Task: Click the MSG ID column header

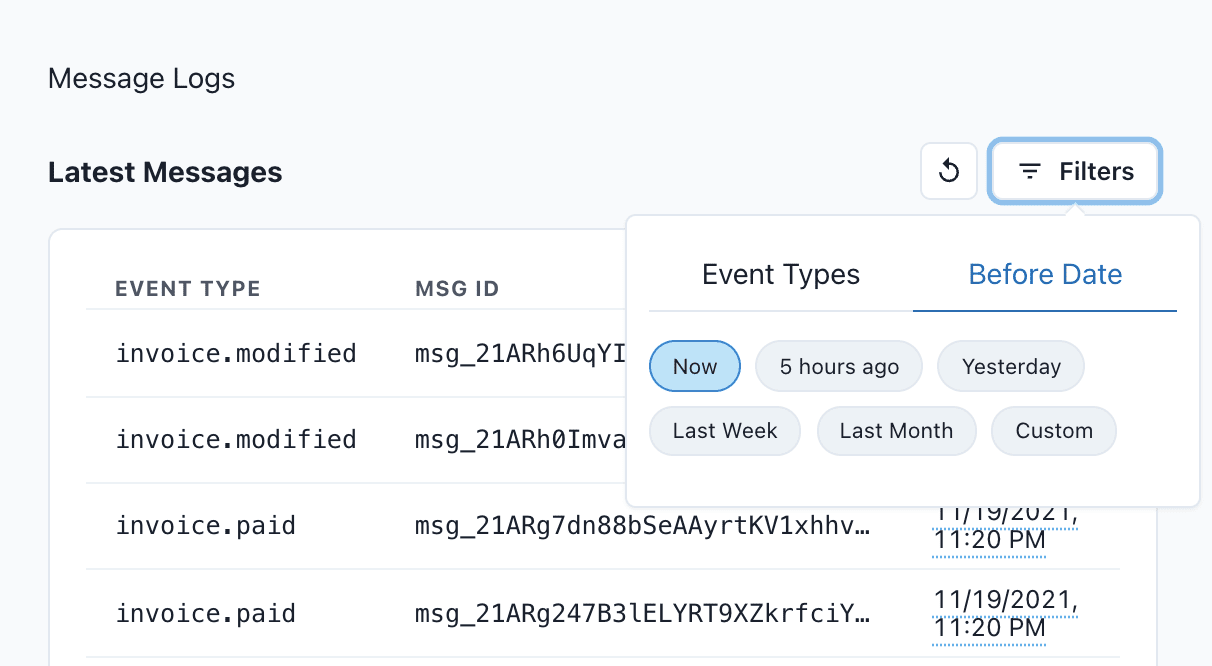Action: click(x=456, y=290)
